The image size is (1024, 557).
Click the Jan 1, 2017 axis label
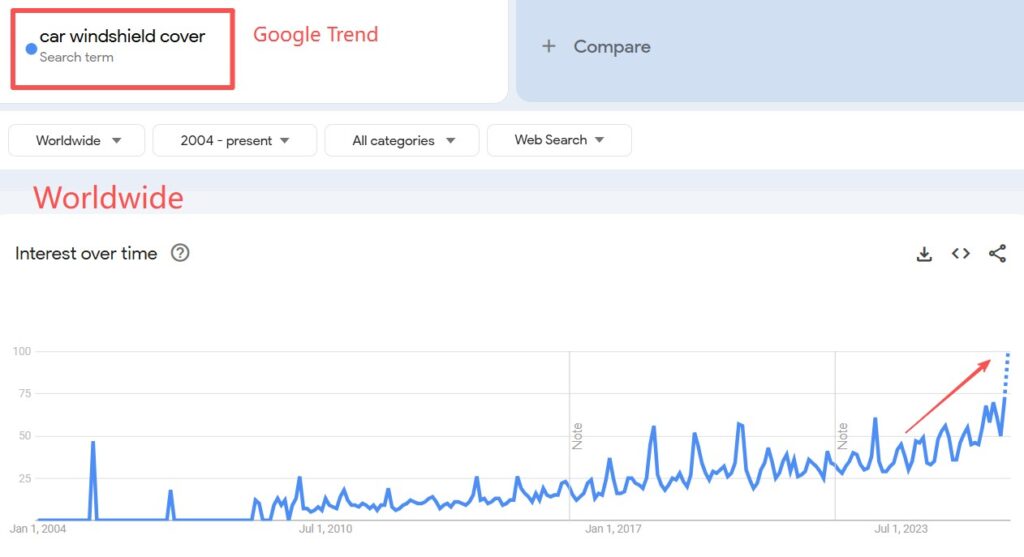612,529
